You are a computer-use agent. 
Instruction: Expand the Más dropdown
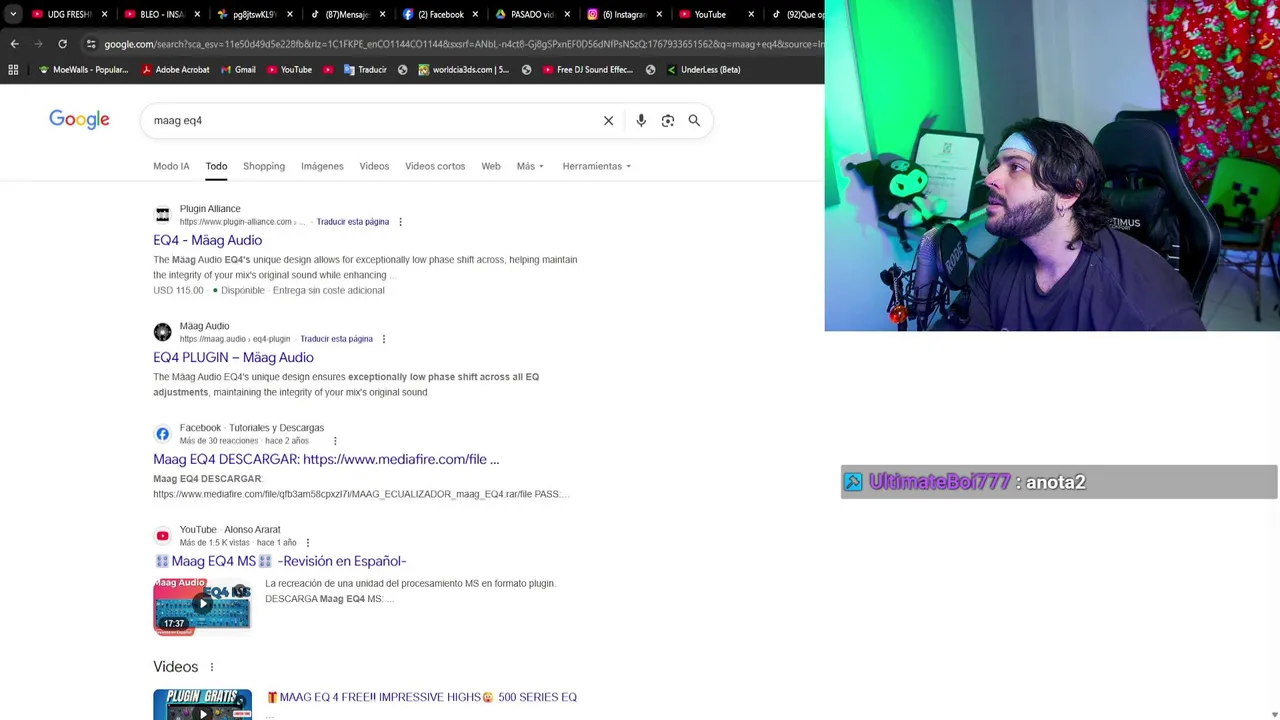tap(530, 166)
